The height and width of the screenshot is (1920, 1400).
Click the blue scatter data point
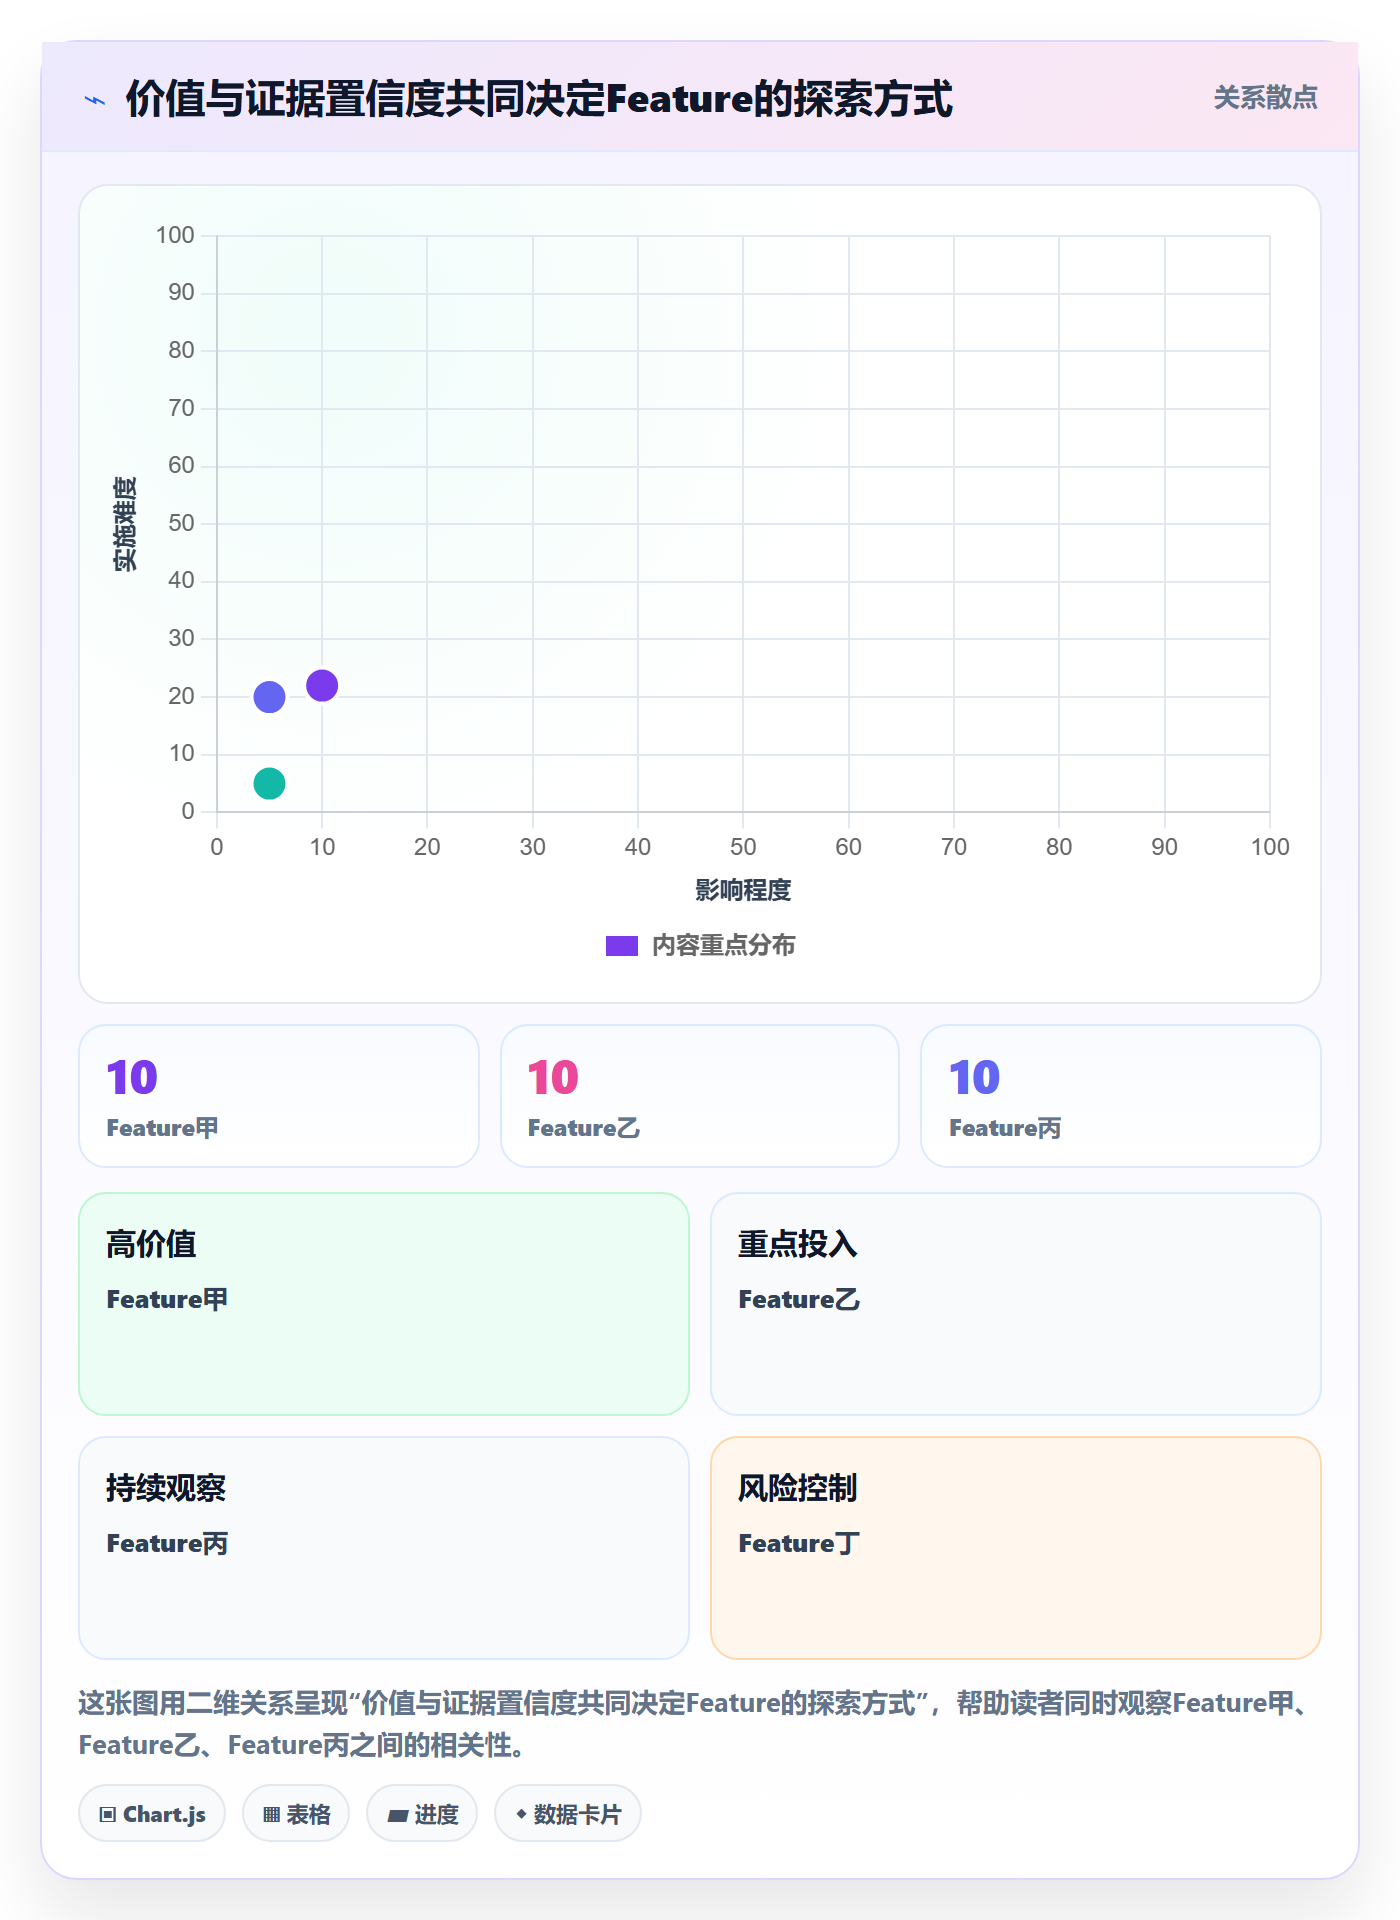(x=269, y=697)
